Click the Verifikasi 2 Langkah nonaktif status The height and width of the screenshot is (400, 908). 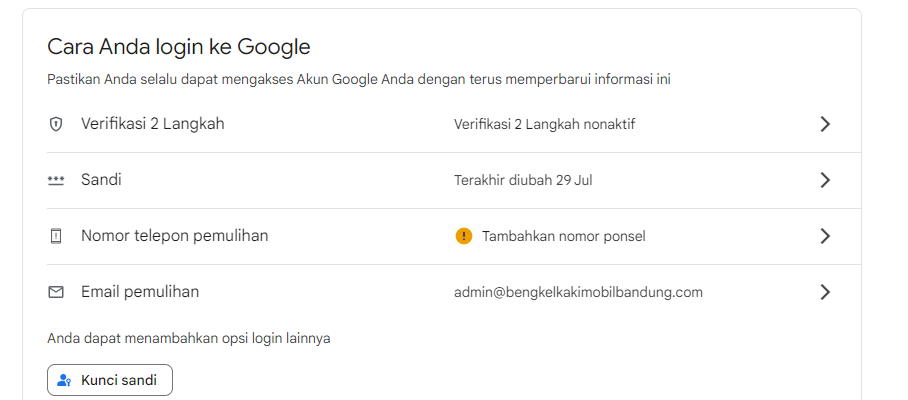click(x=544, y=124)
